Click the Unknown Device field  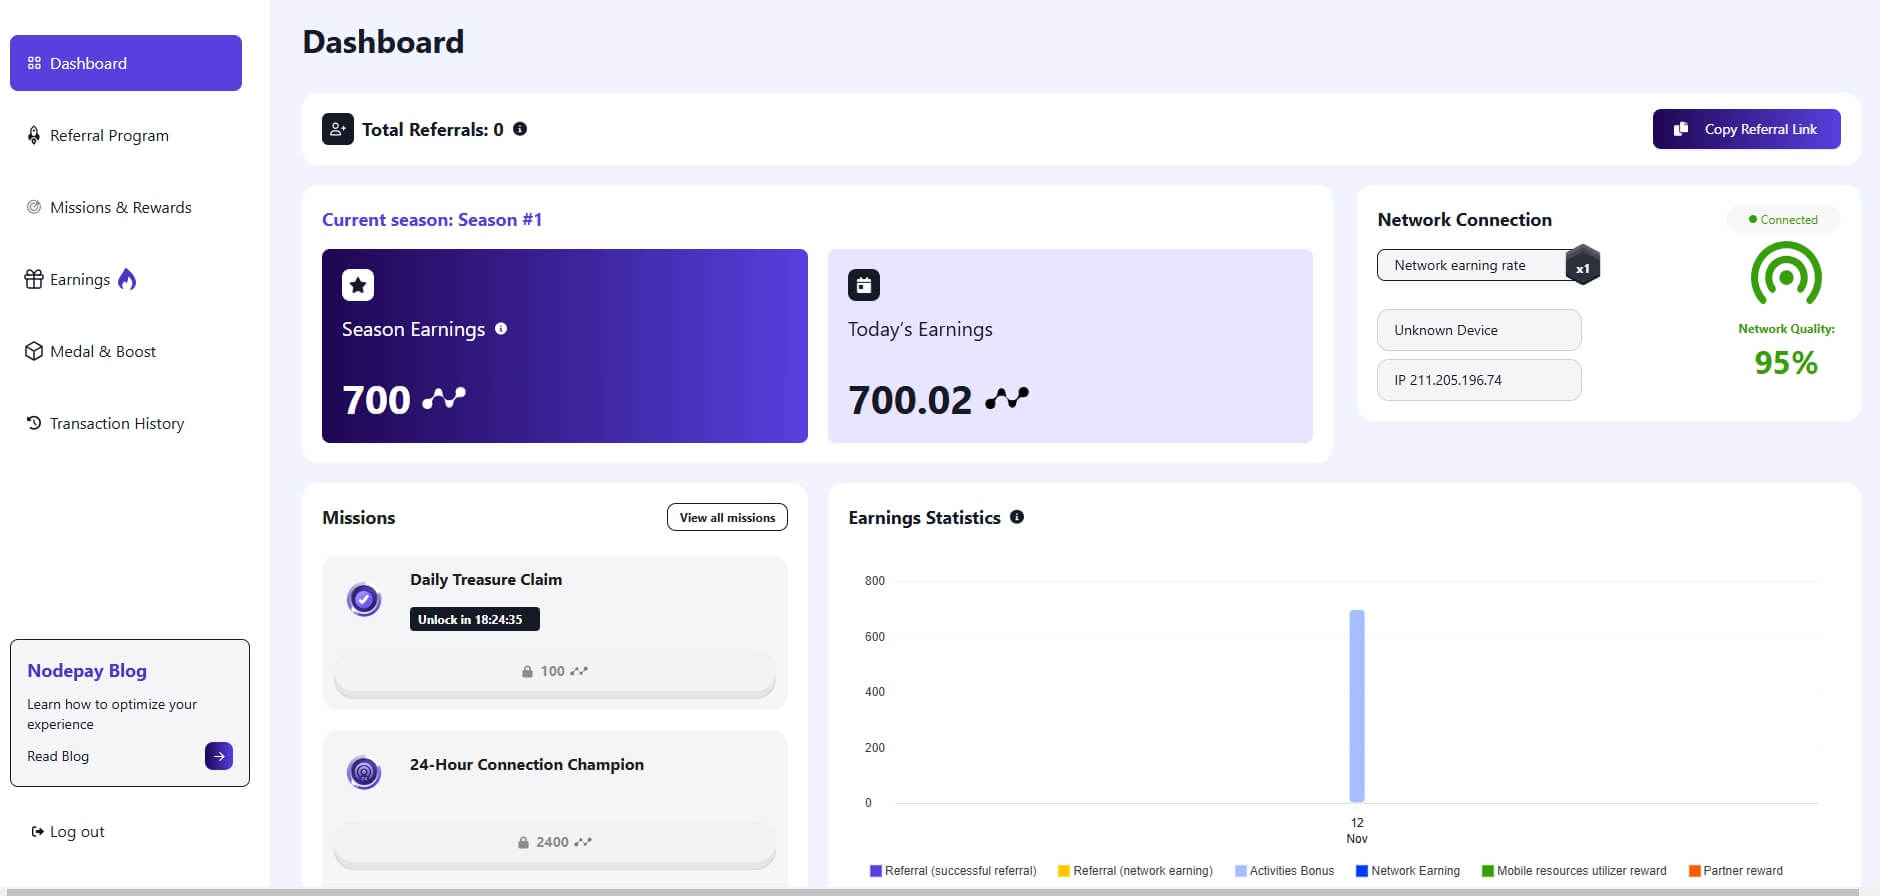1479,330
